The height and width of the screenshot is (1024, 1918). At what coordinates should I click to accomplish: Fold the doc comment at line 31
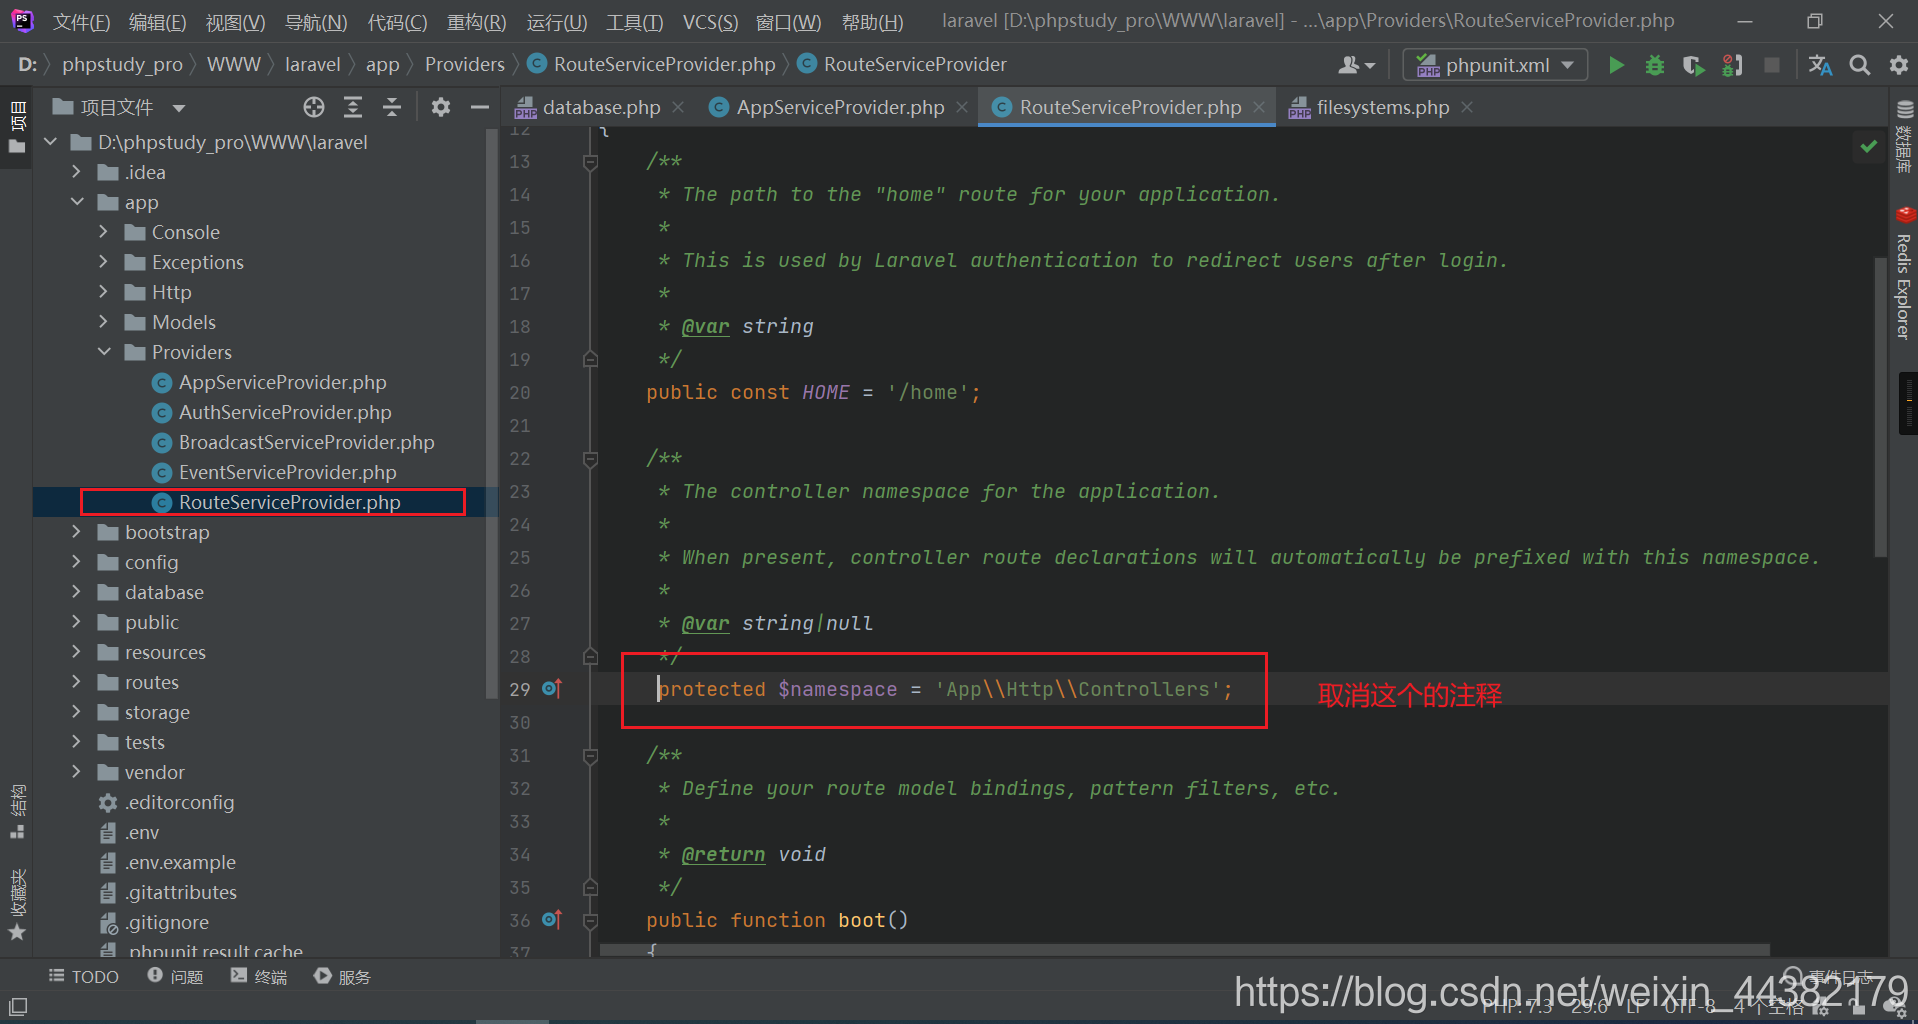click(x=590, y=756)
